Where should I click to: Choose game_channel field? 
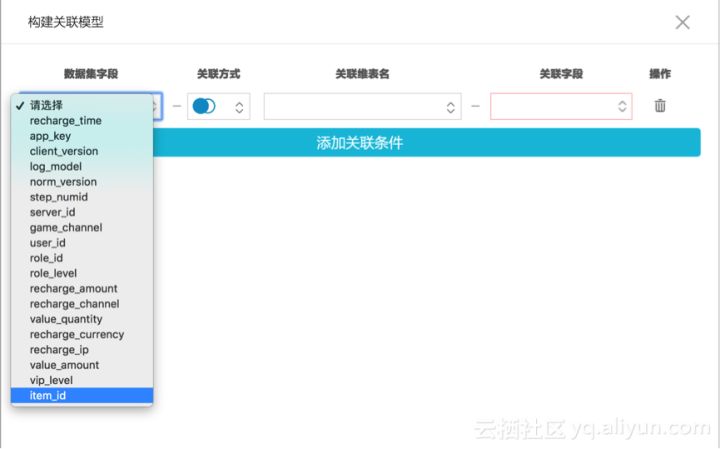tap(82, 227)
